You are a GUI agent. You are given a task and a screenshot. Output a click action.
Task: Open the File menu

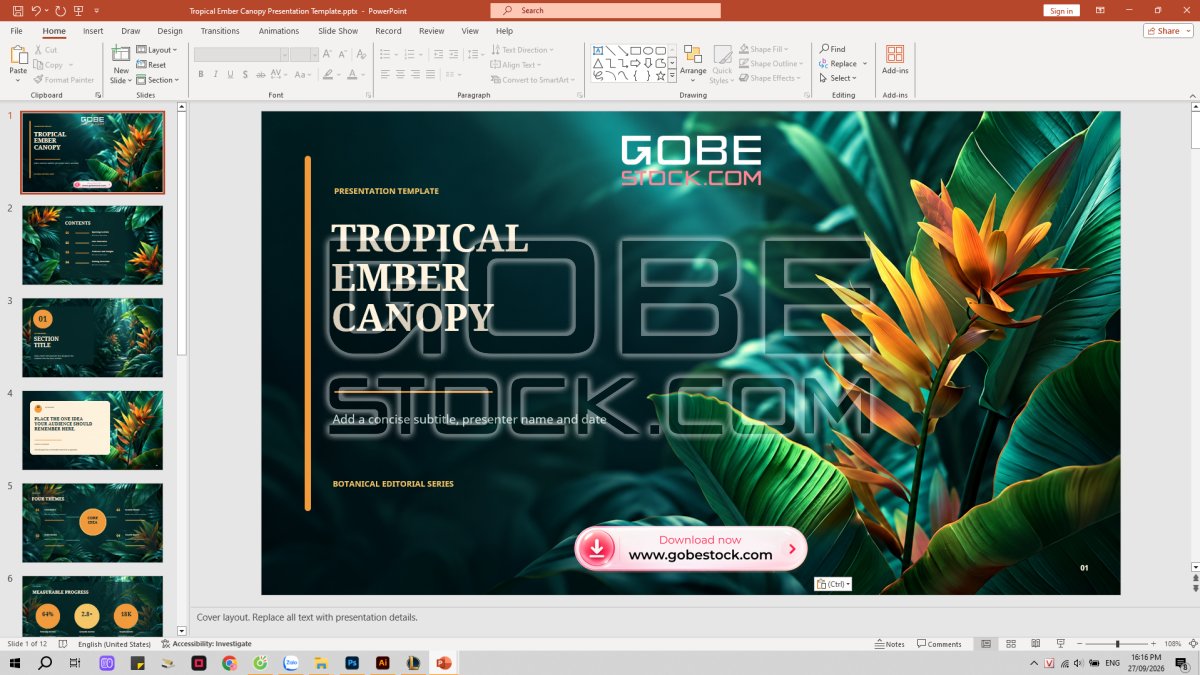pyautogui.click(x=16, y=31)
